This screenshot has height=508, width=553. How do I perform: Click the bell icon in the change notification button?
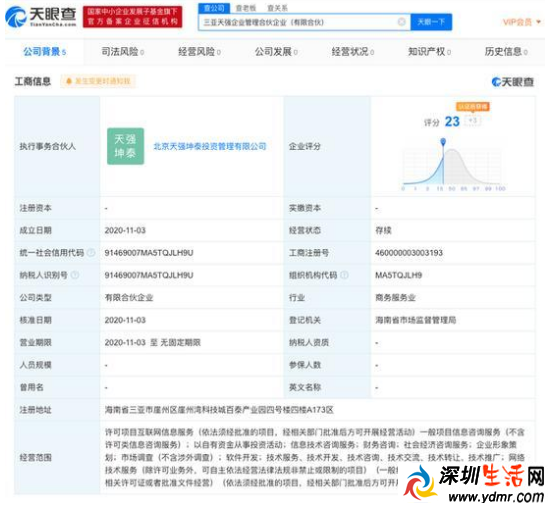coord(69,81)
